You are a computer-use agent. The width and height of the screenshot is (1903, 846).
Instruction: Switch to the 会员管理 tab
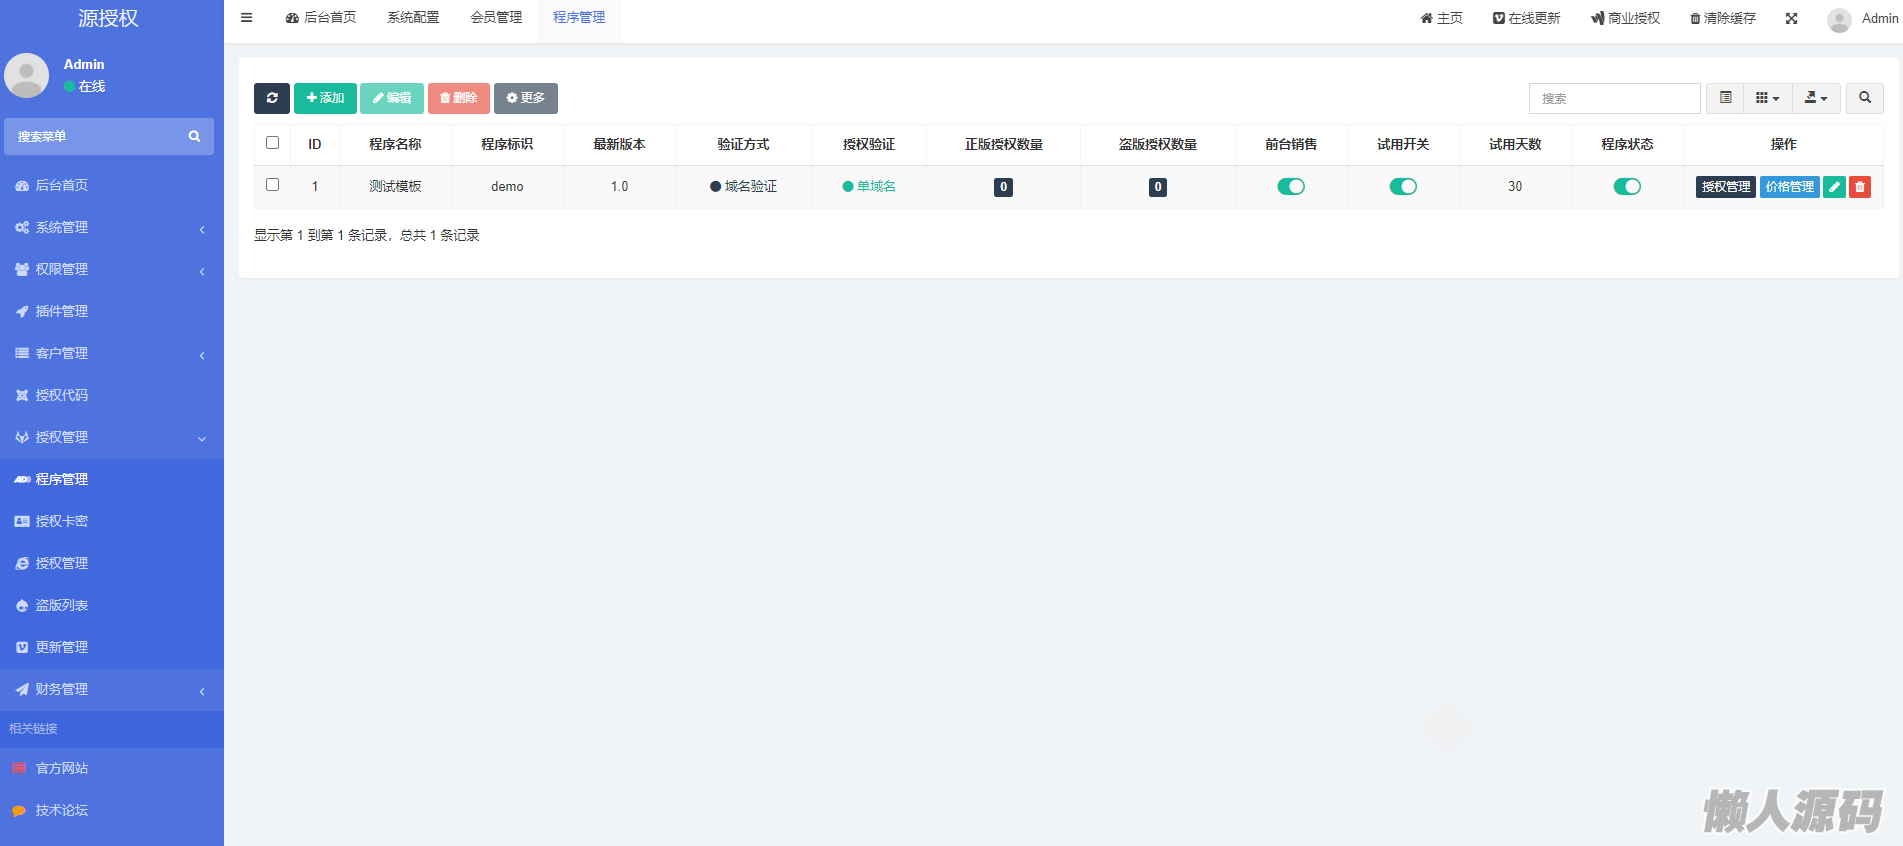(x=496, y=18)
